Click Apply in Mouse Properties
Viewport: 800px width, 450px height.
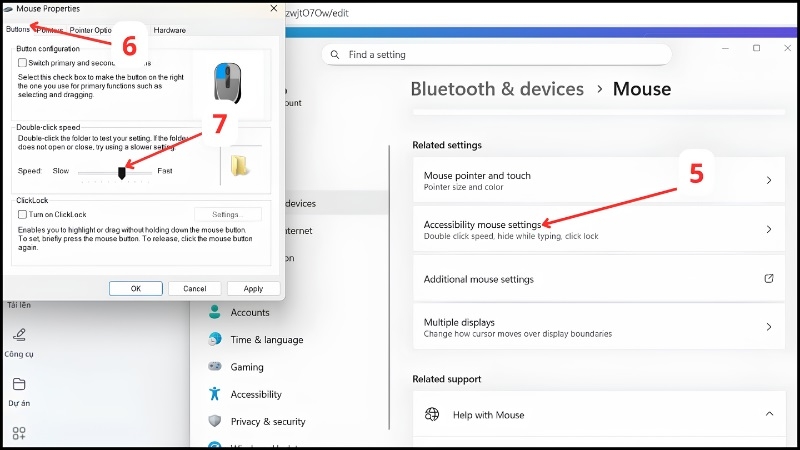coord(253,288)
